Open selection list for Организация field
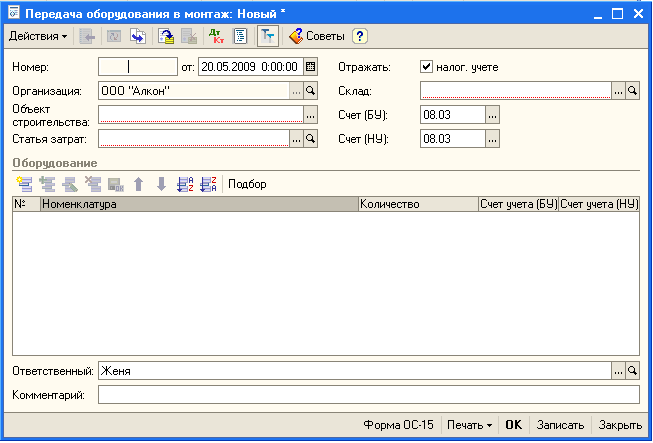 tap(296, 91)
